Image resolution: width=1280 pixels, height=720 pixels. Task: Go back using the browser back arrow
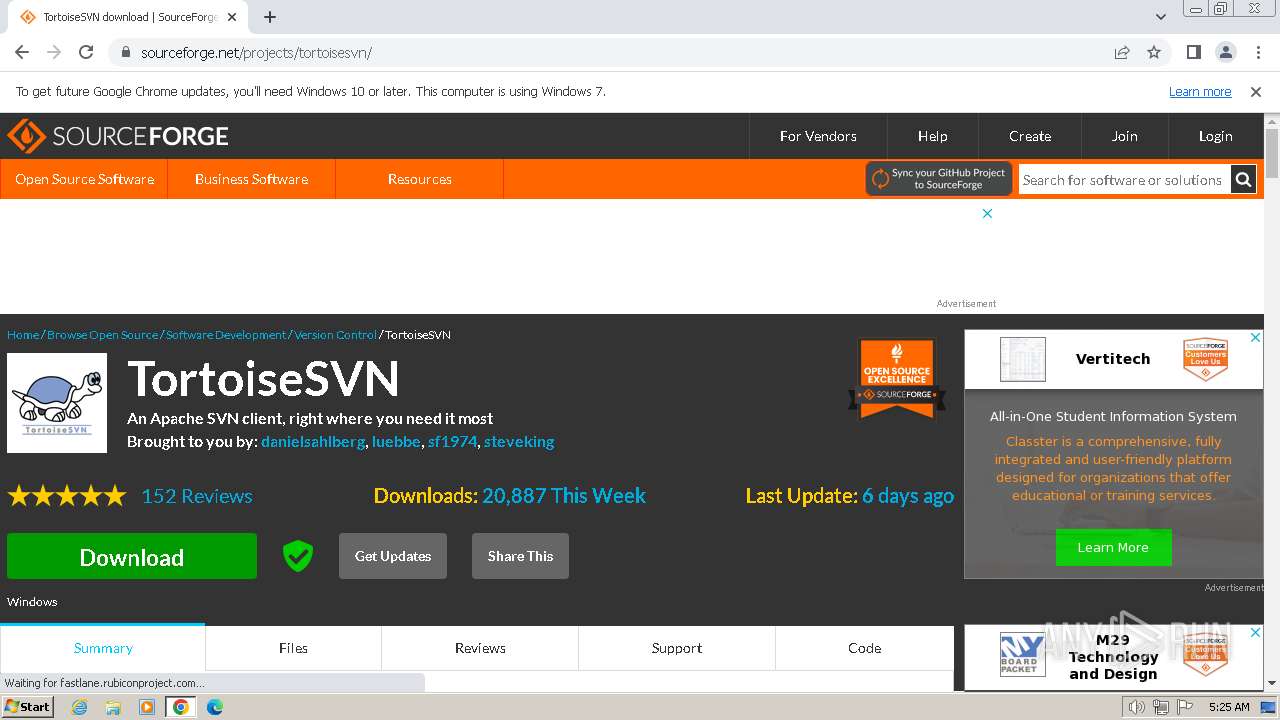click(22, 52)
